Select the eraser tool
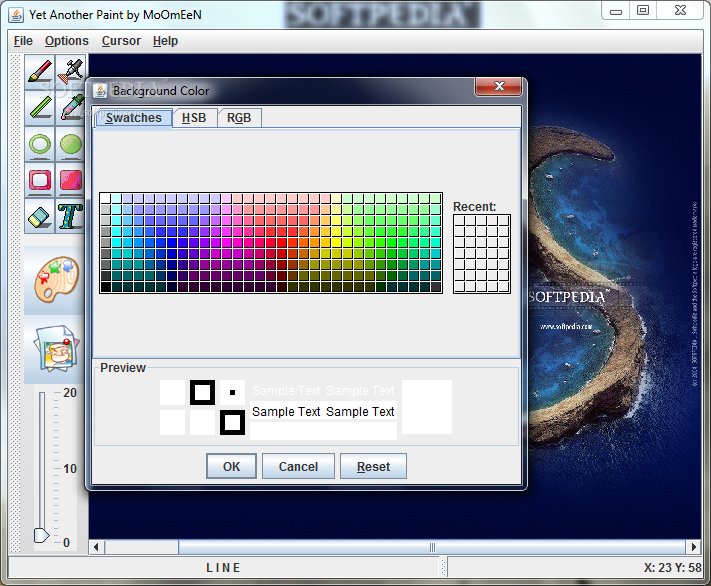 [40, 216]
